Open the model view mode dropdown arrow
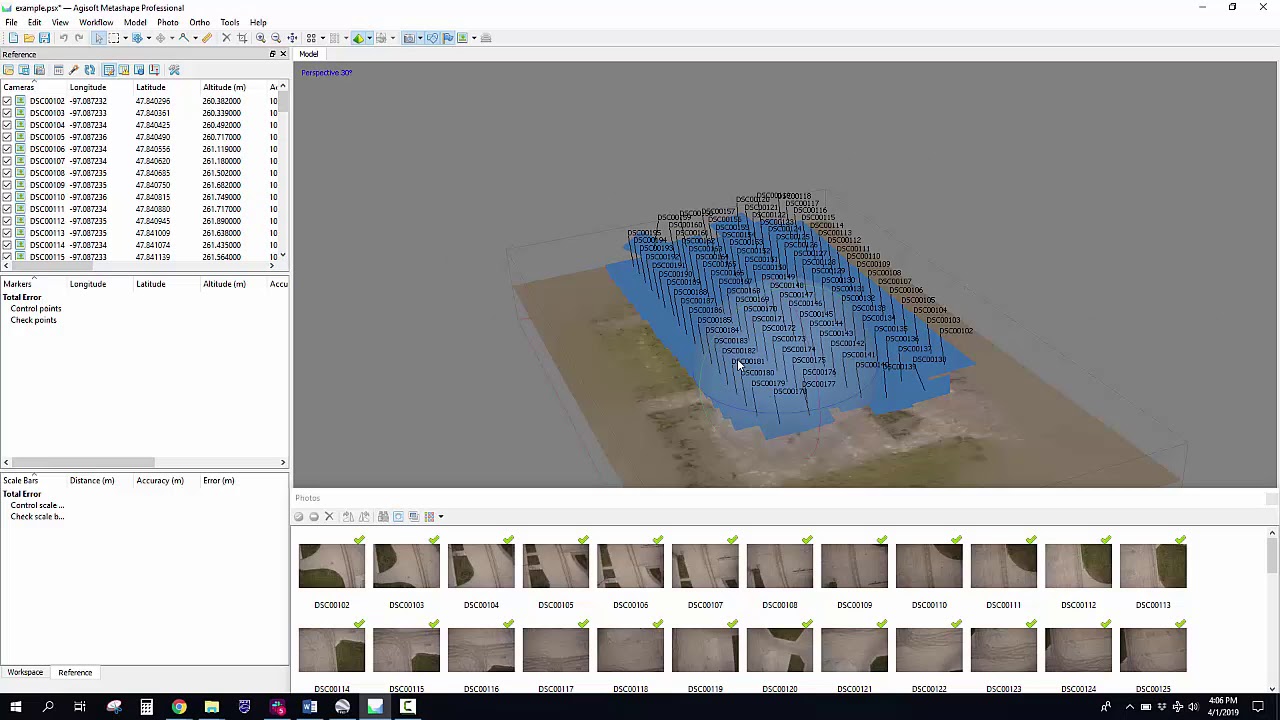The height and width of the screenshot is (720, 1280). (x=369, y=38)
